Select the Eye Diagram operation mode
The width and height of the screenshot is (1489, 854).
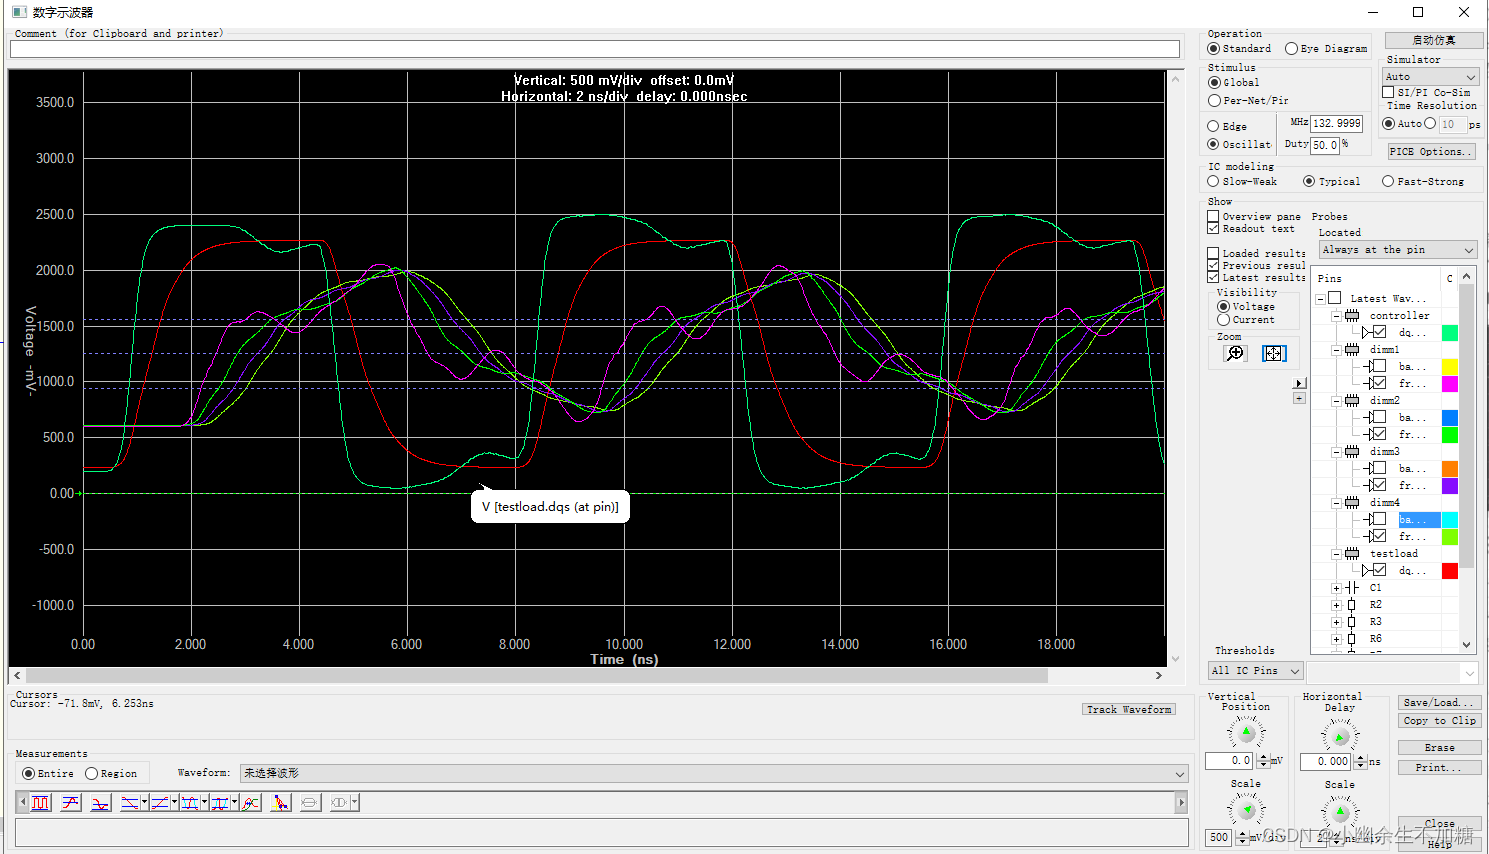[x=1326, y=48]
